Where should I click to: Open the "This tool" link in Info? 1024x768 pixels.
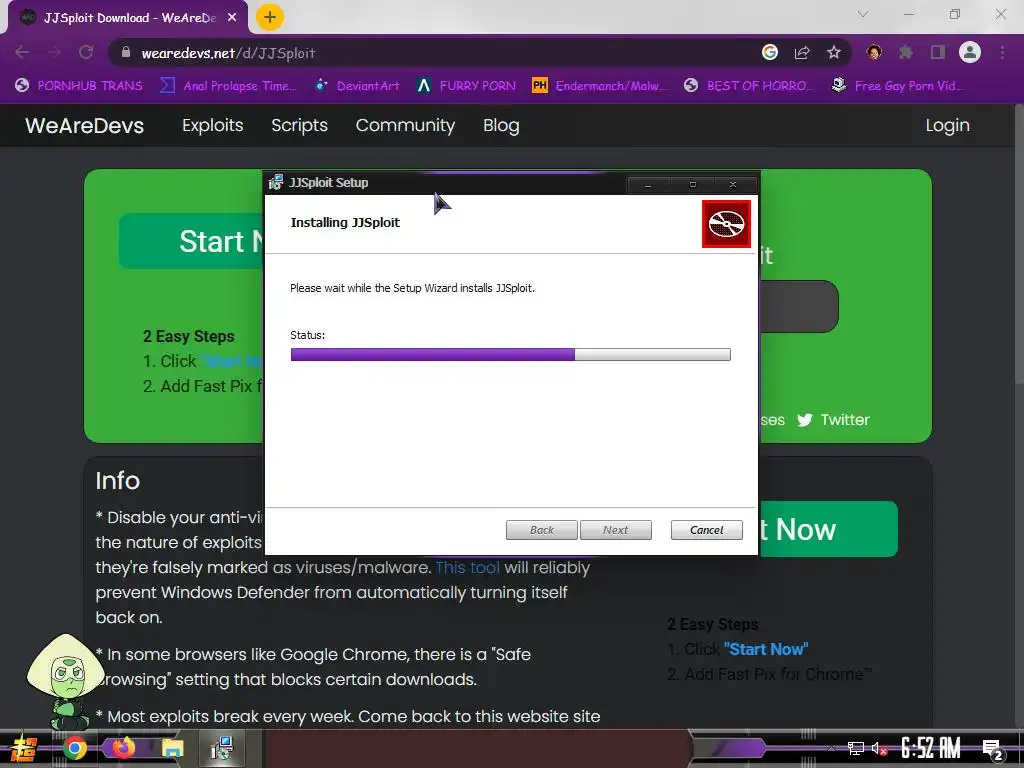467,568
